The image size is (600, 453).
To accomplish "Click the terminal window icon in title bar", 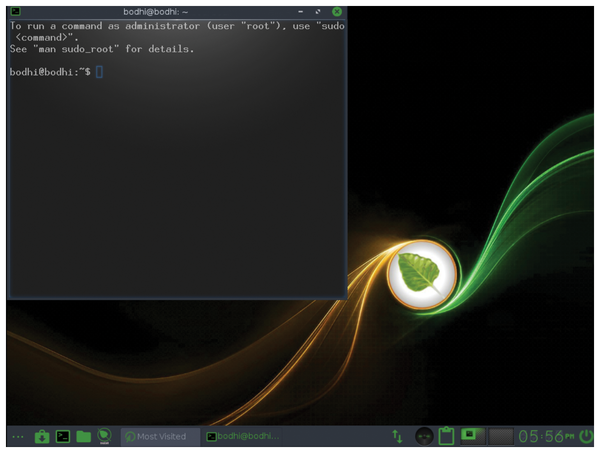I will coord(15,11).
